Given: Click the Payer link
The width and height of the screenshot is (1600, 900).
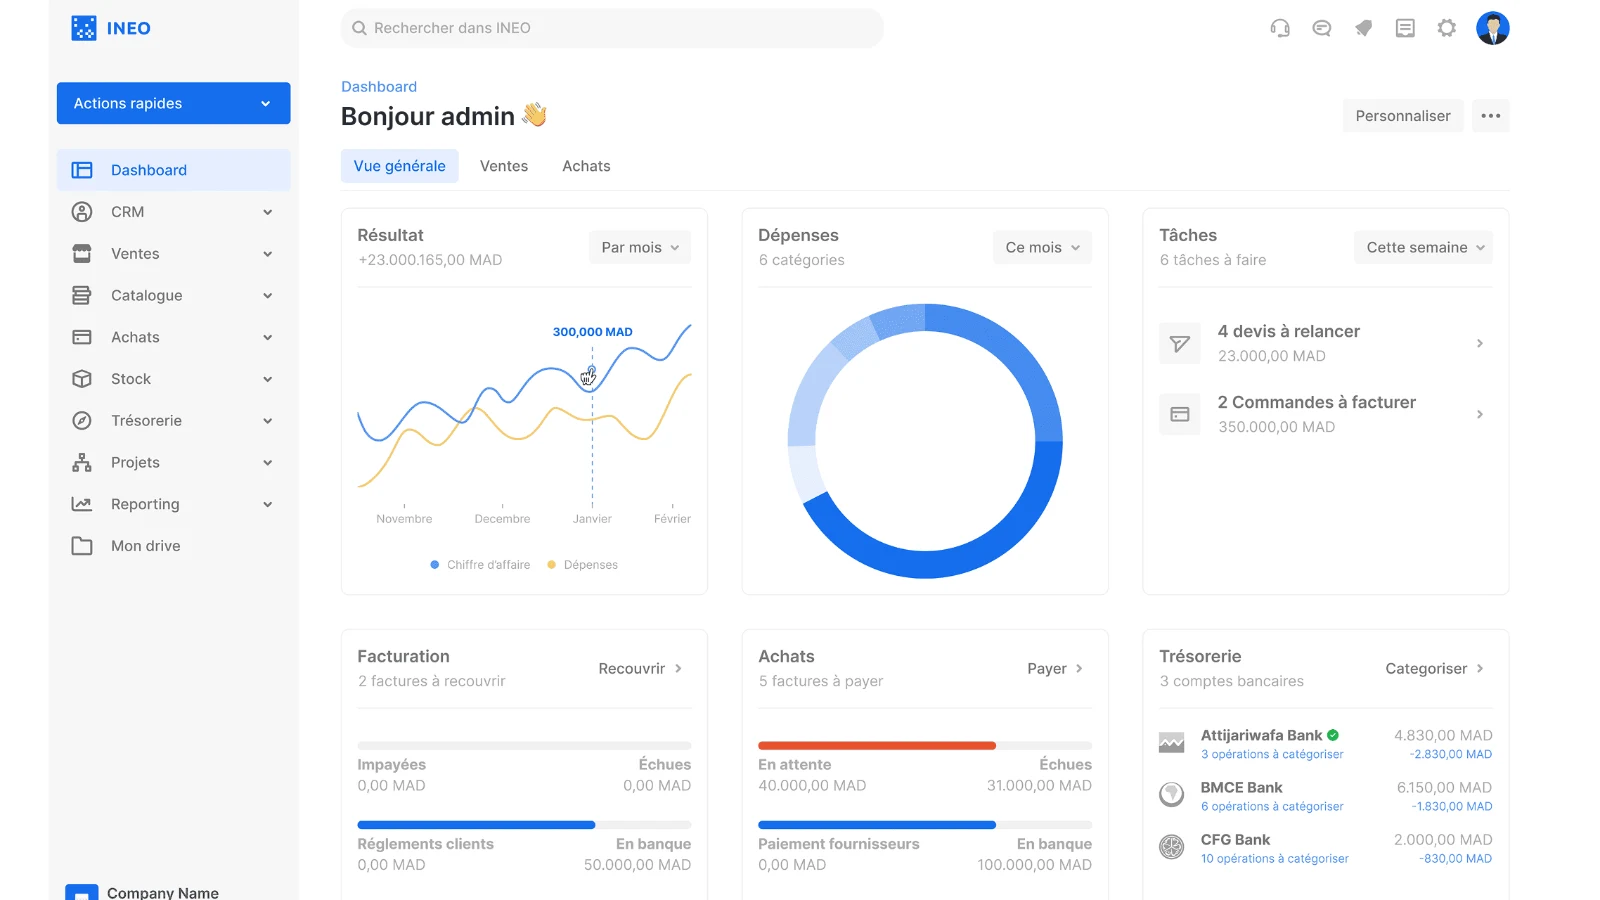Looking at the screenshot, I should pyautogui.click(x=1055, y=668).
